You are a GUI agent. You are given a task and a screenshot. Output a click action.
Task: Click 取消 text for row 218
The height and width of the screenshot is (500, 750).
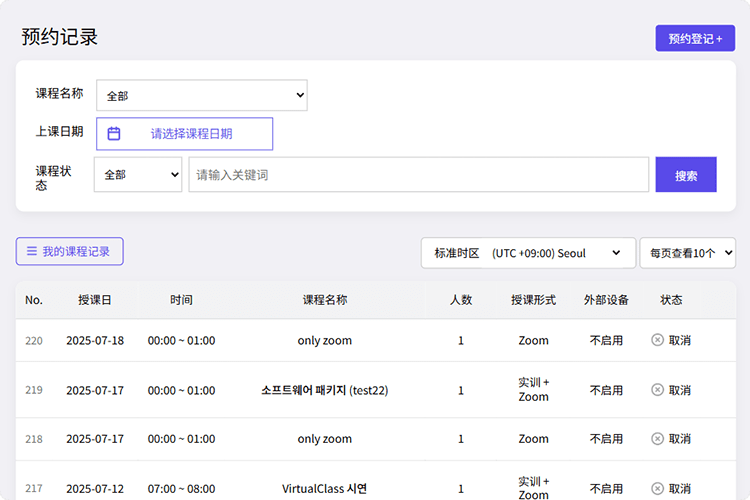tap(679, 439)
